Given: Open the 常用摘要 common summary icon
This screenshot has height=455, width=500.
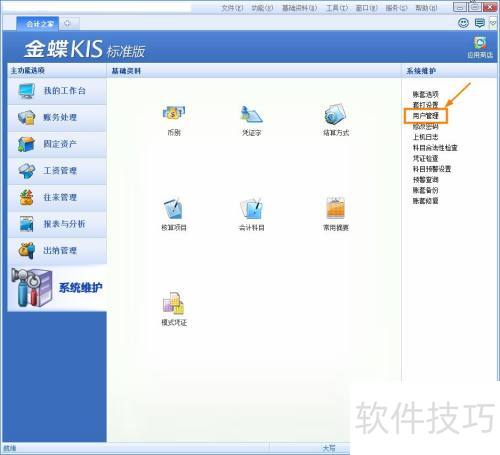Looking at the screenshot, I should (336, 208).
